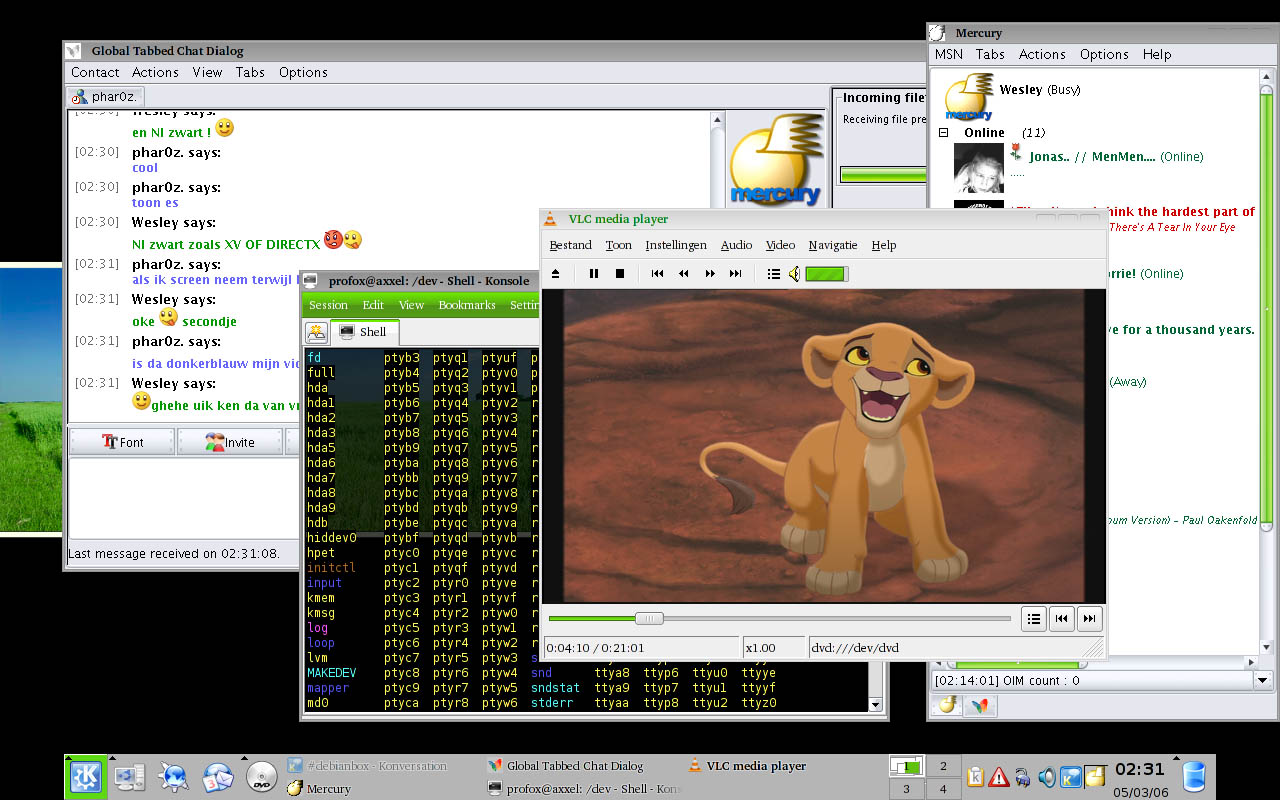
Task: Click previous button beside VLC seek bar
Action: pos(1062,619)
